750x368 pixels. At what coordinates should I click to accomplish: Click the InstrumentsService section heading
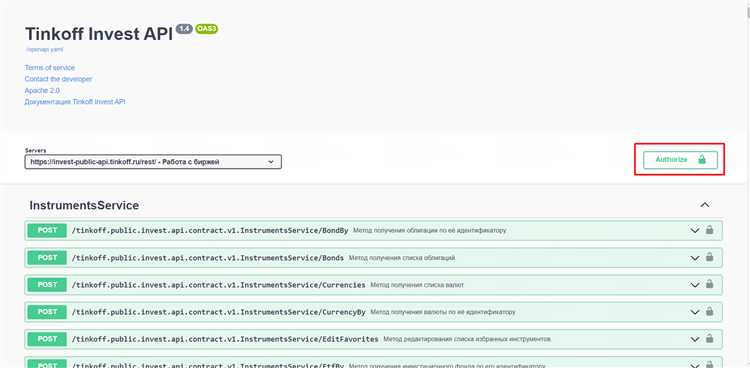point(84,205)
